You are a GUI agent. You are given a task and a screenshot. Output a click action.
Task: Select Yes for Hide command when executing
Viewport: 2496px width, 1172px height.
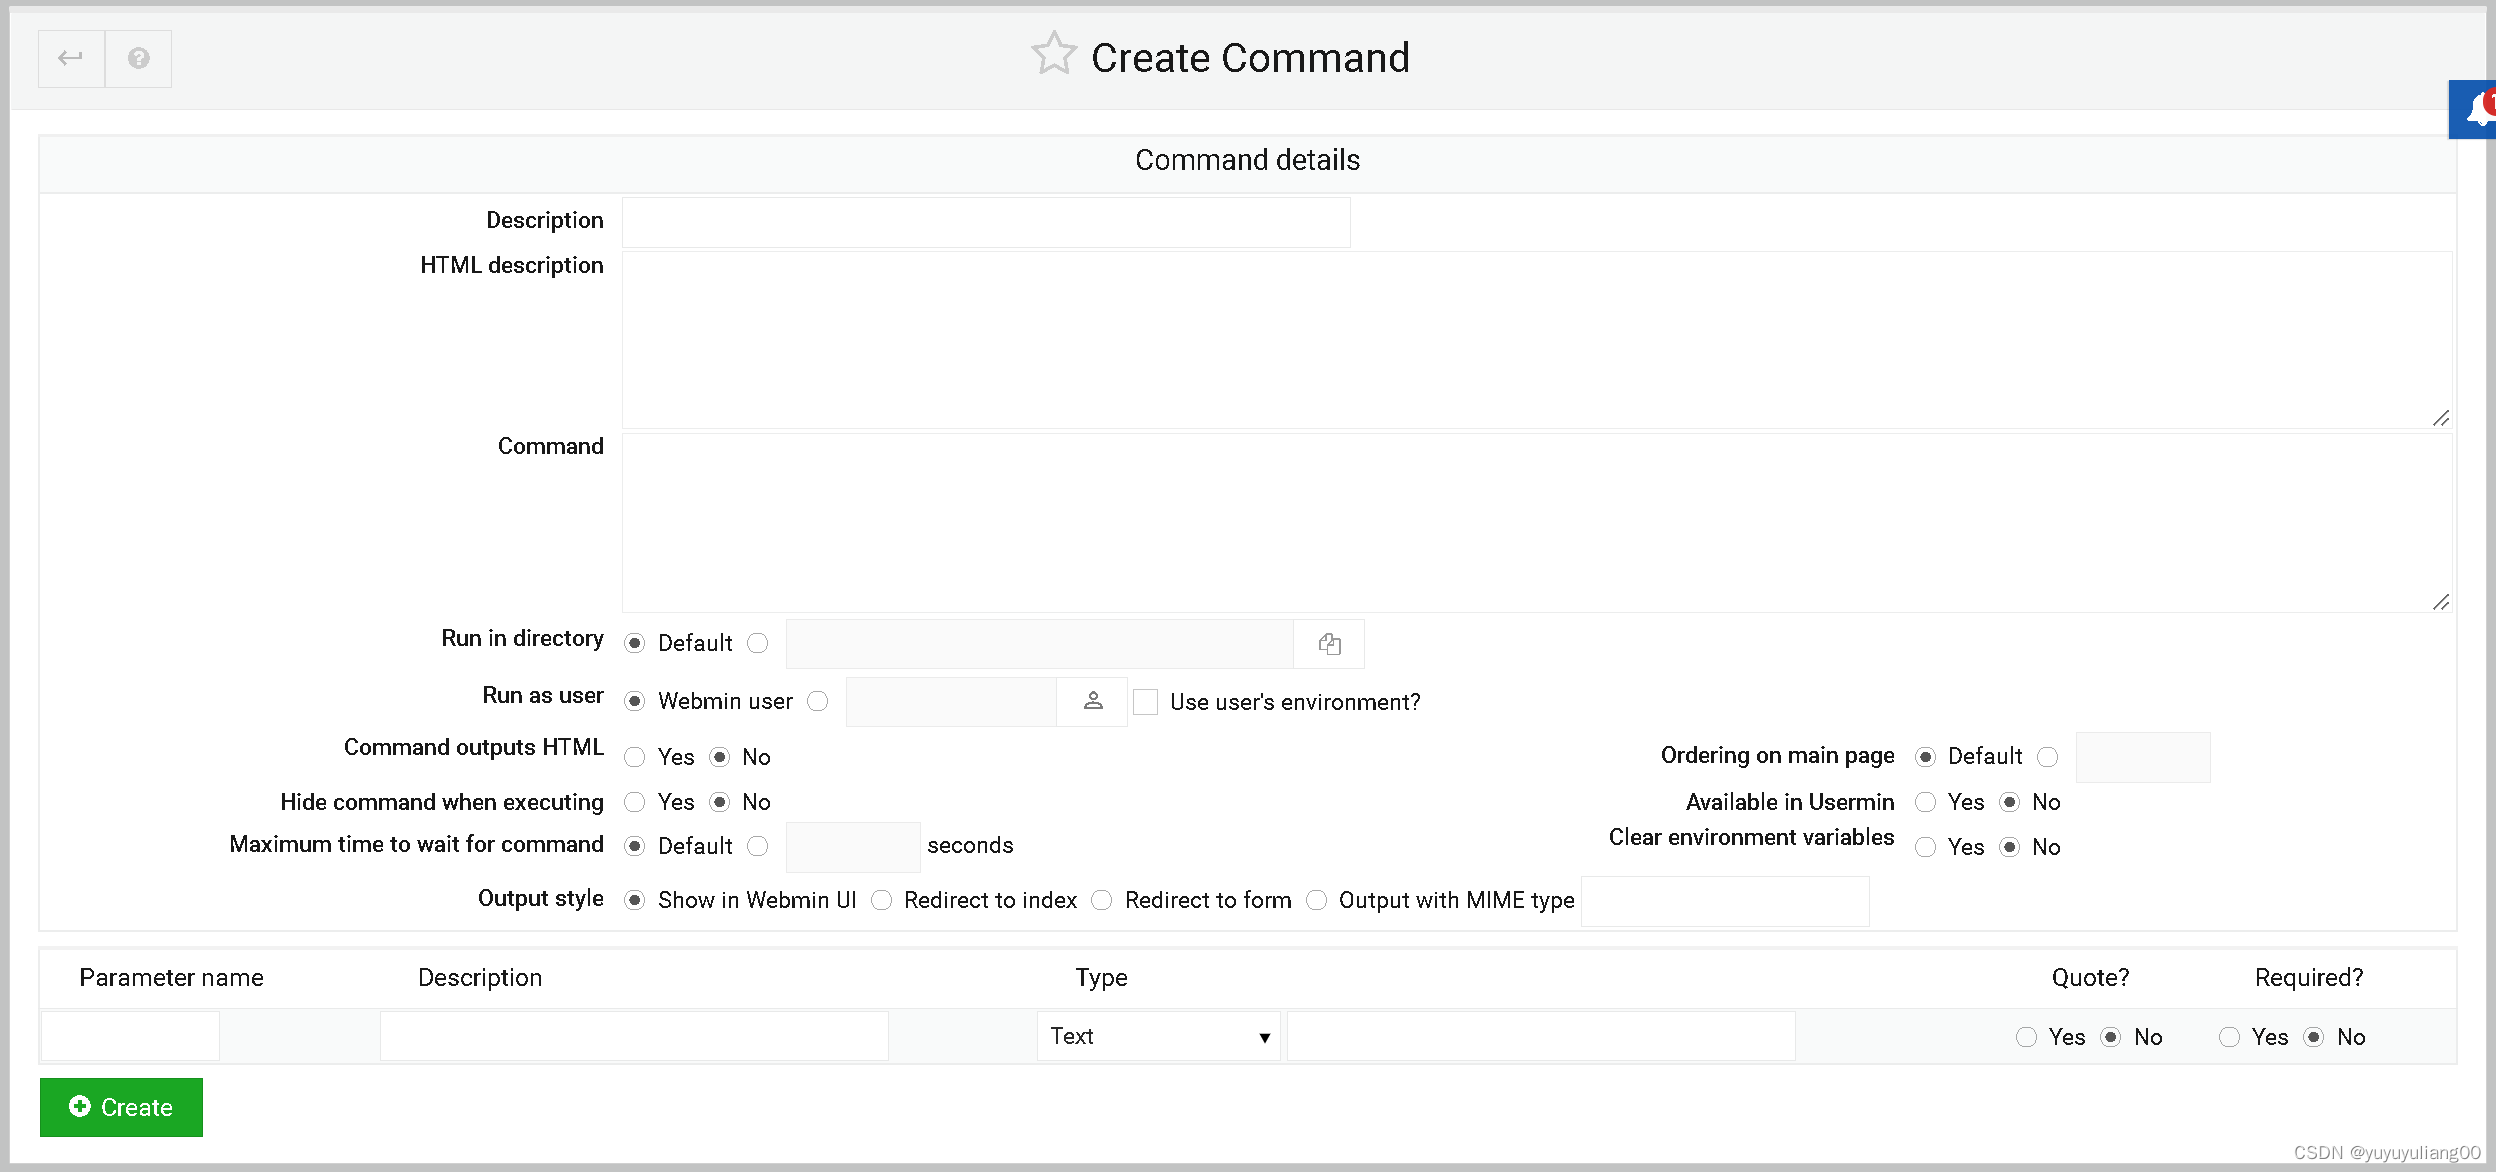coord(636,802)
